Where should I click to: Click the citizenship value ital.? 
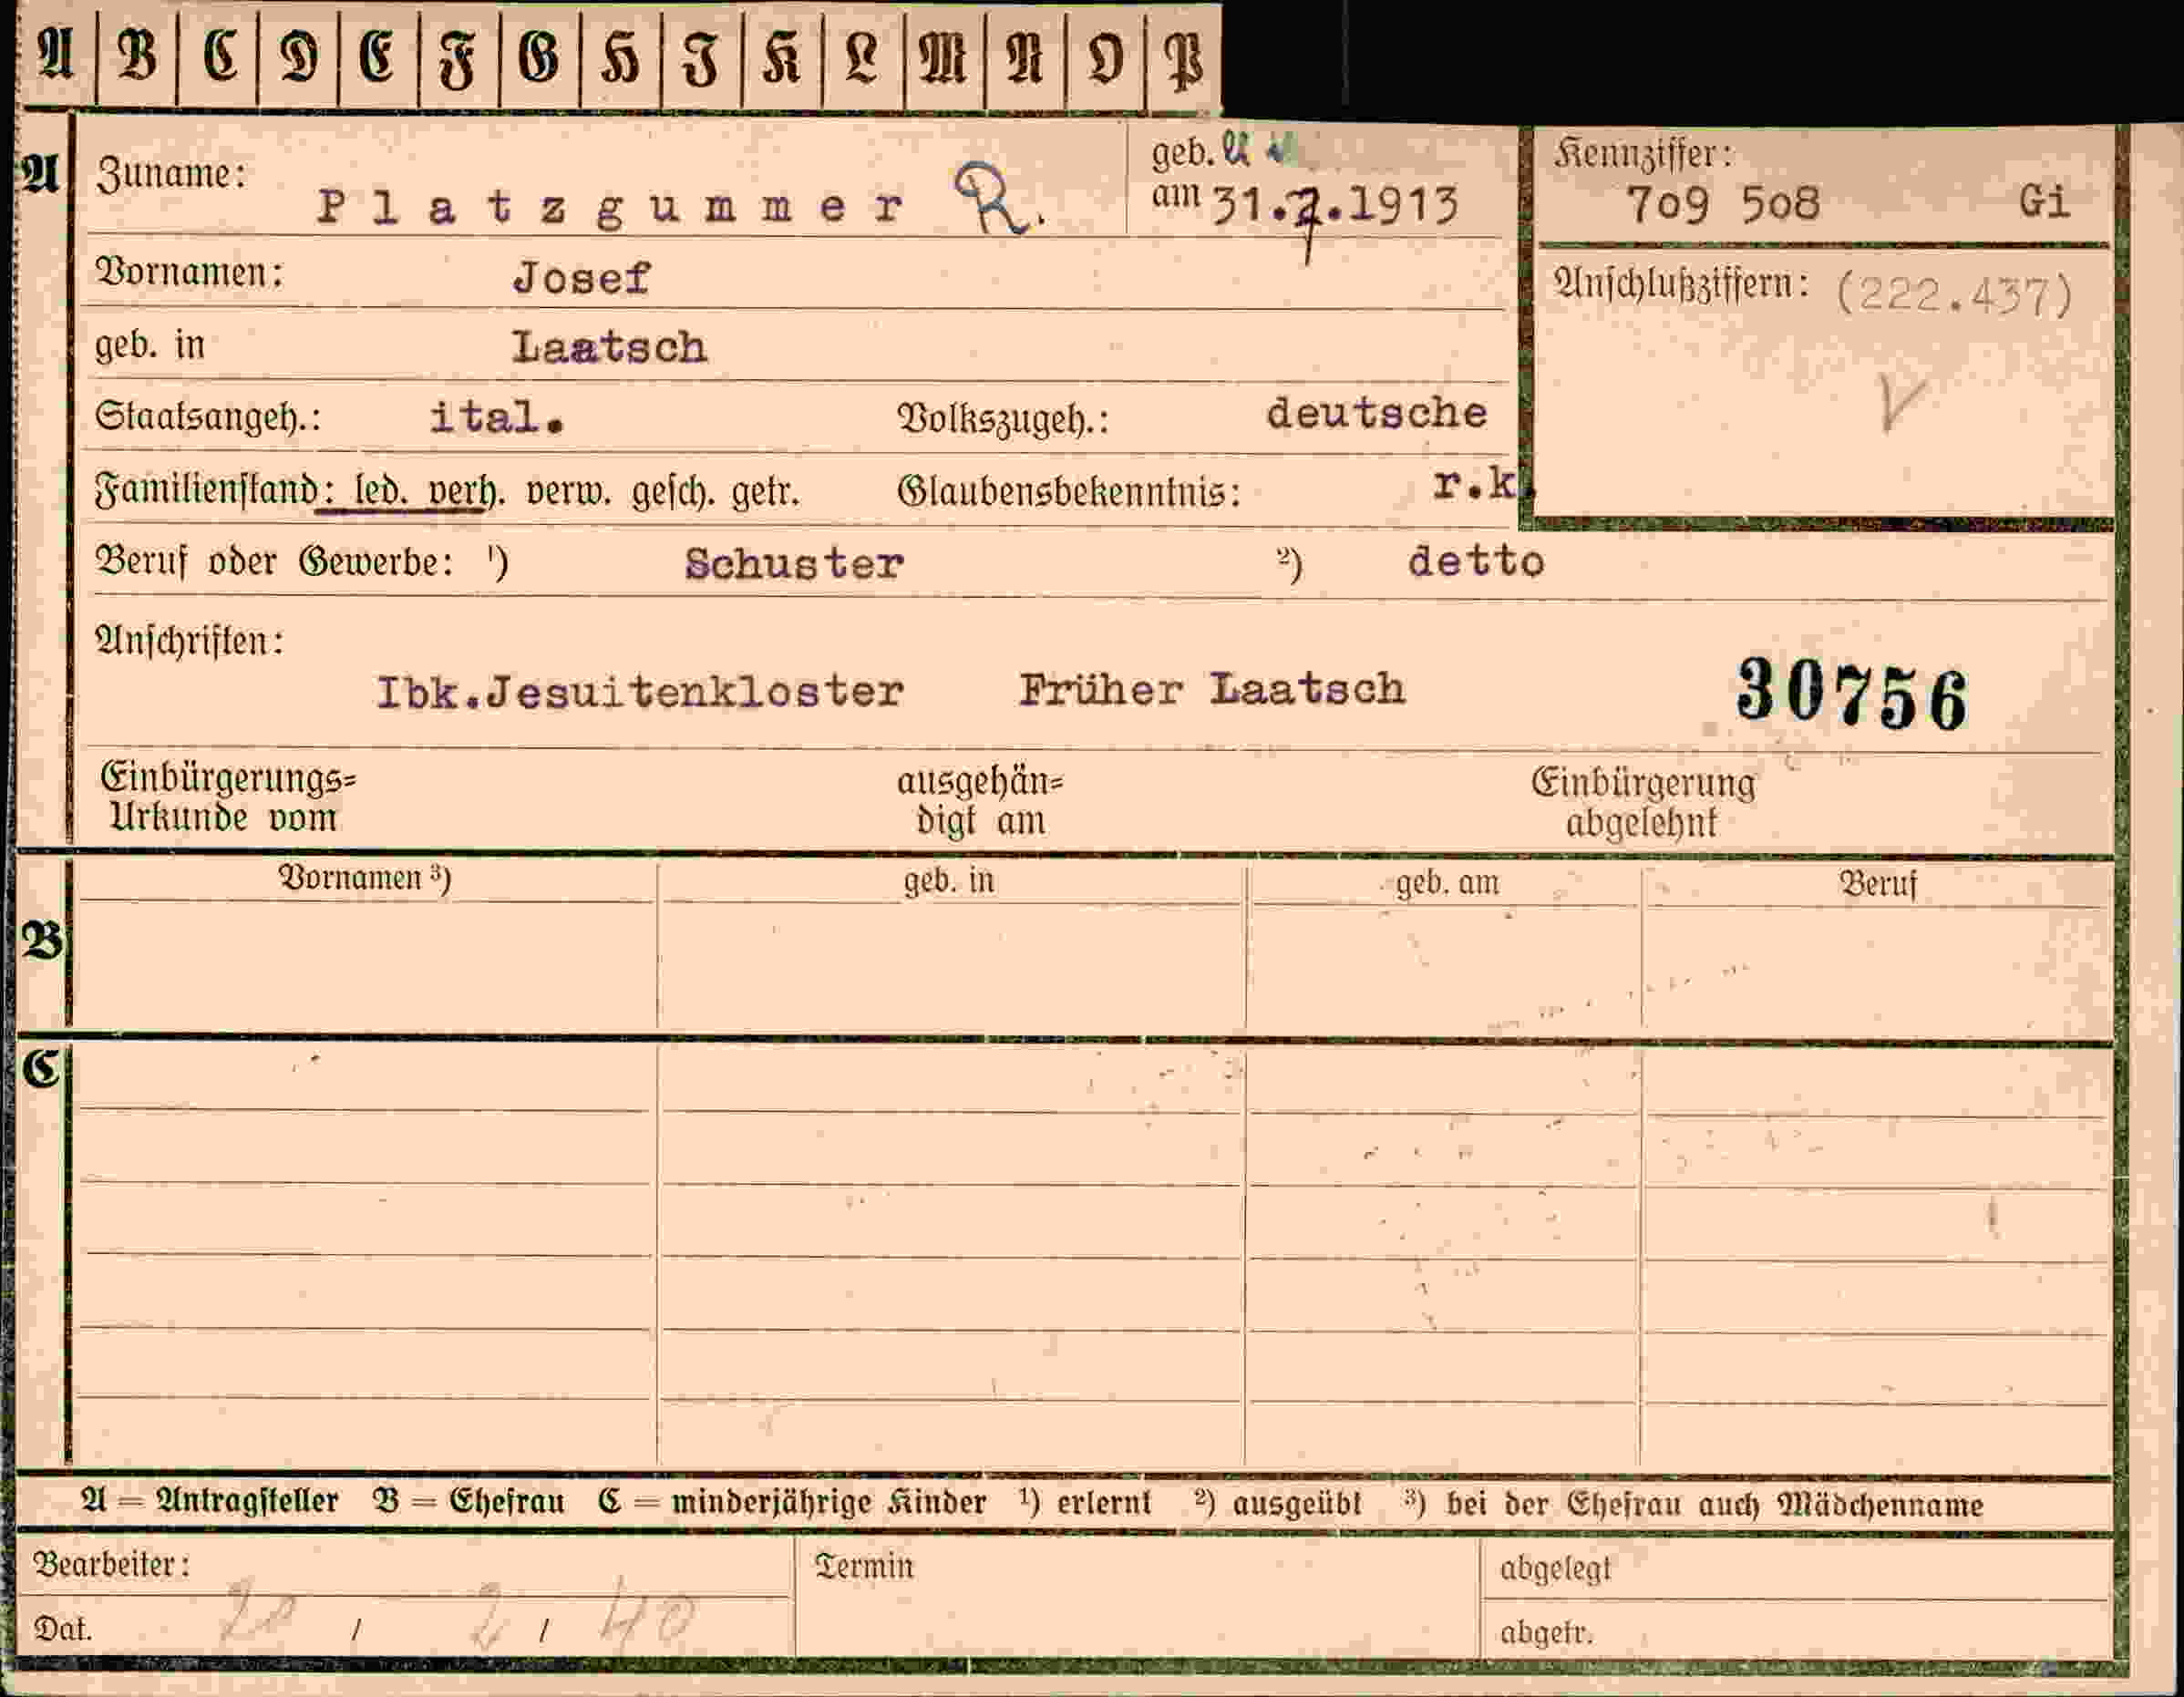tap(497, 417)
